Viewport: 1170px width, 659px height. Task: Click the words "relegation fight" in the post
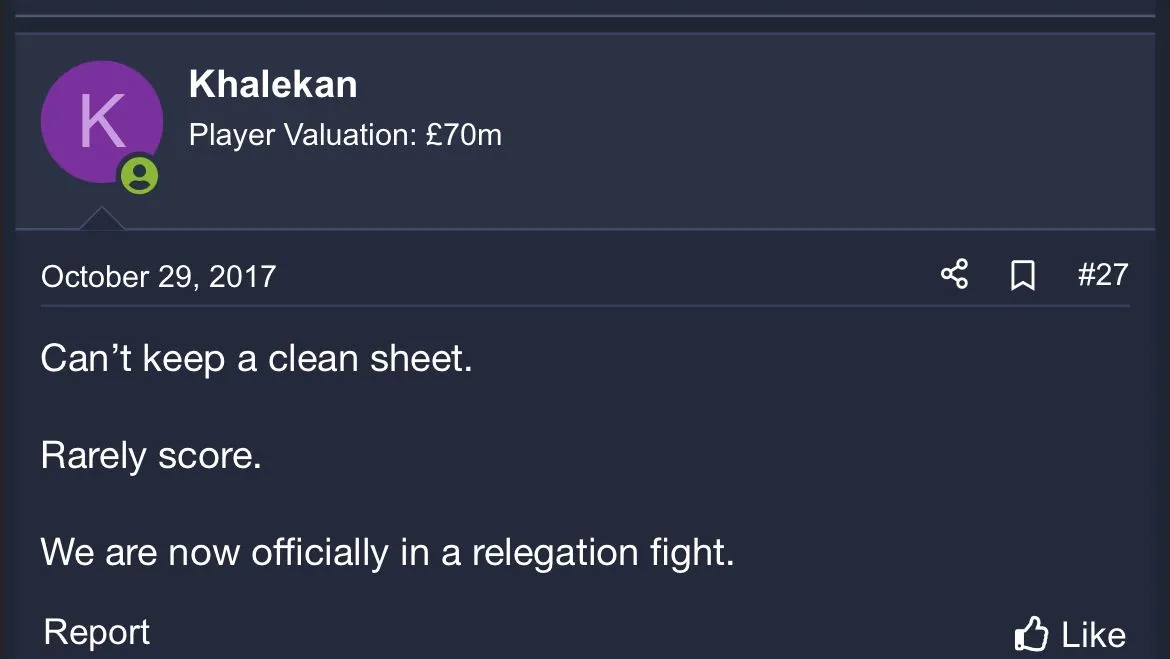602,552
